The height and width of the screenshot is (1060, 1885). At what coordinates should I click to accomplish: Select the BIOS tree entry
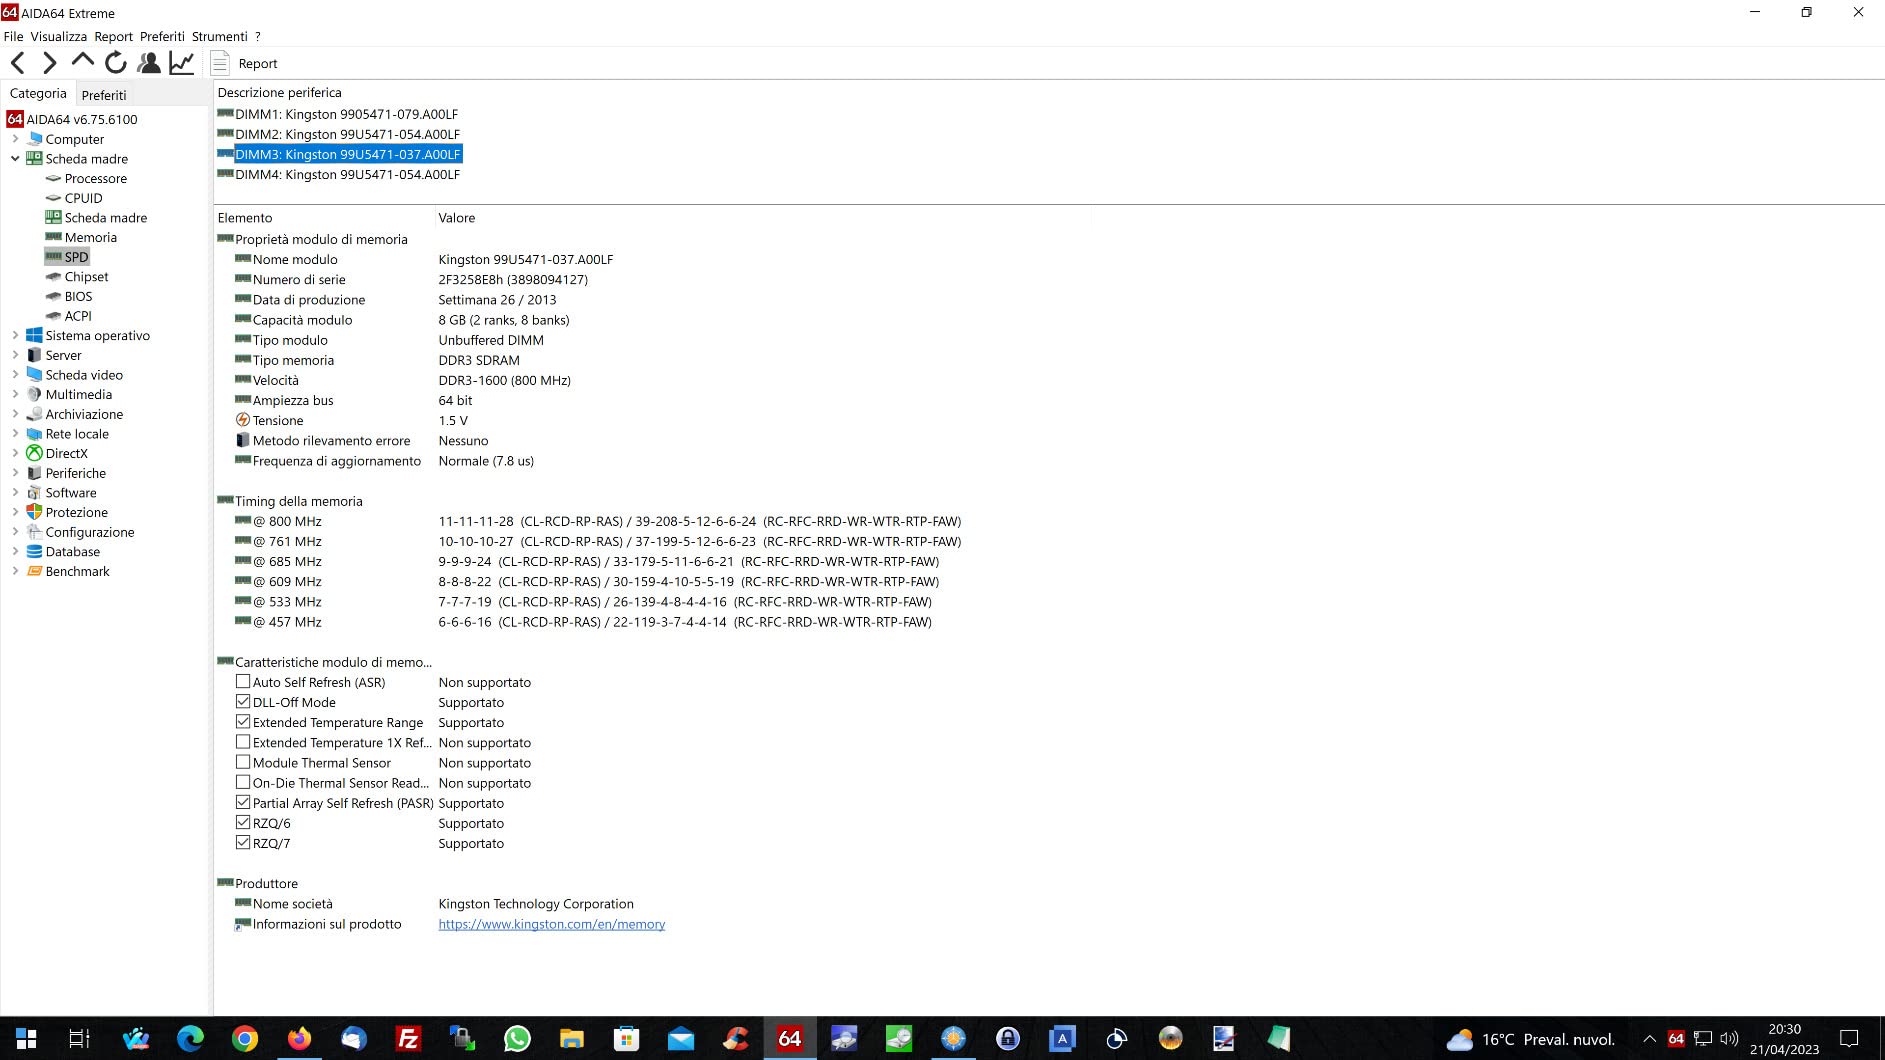tap(78, 296)
